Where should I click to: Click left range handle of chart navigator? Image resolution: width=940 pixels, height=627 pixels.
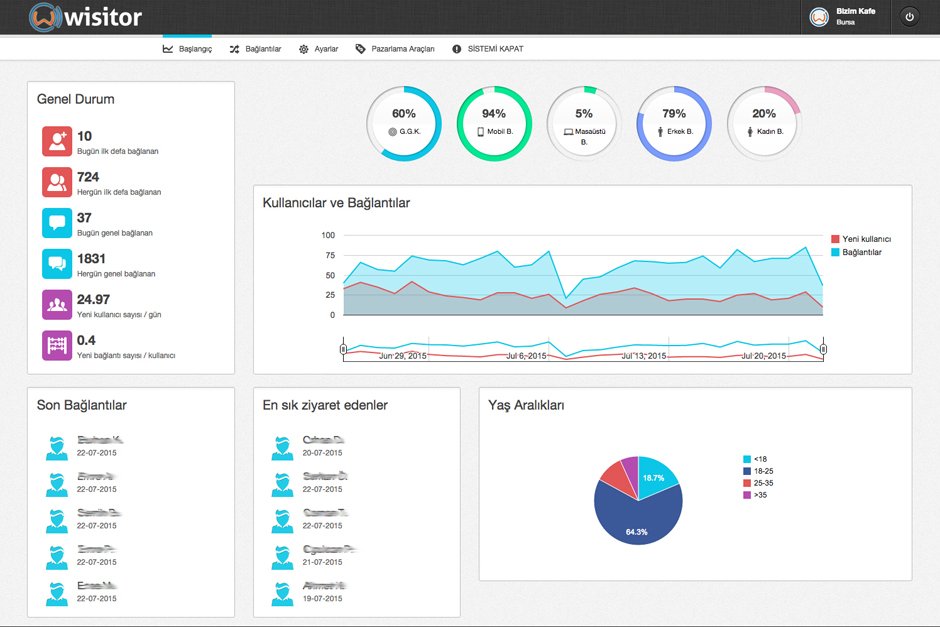pos(343,349)
